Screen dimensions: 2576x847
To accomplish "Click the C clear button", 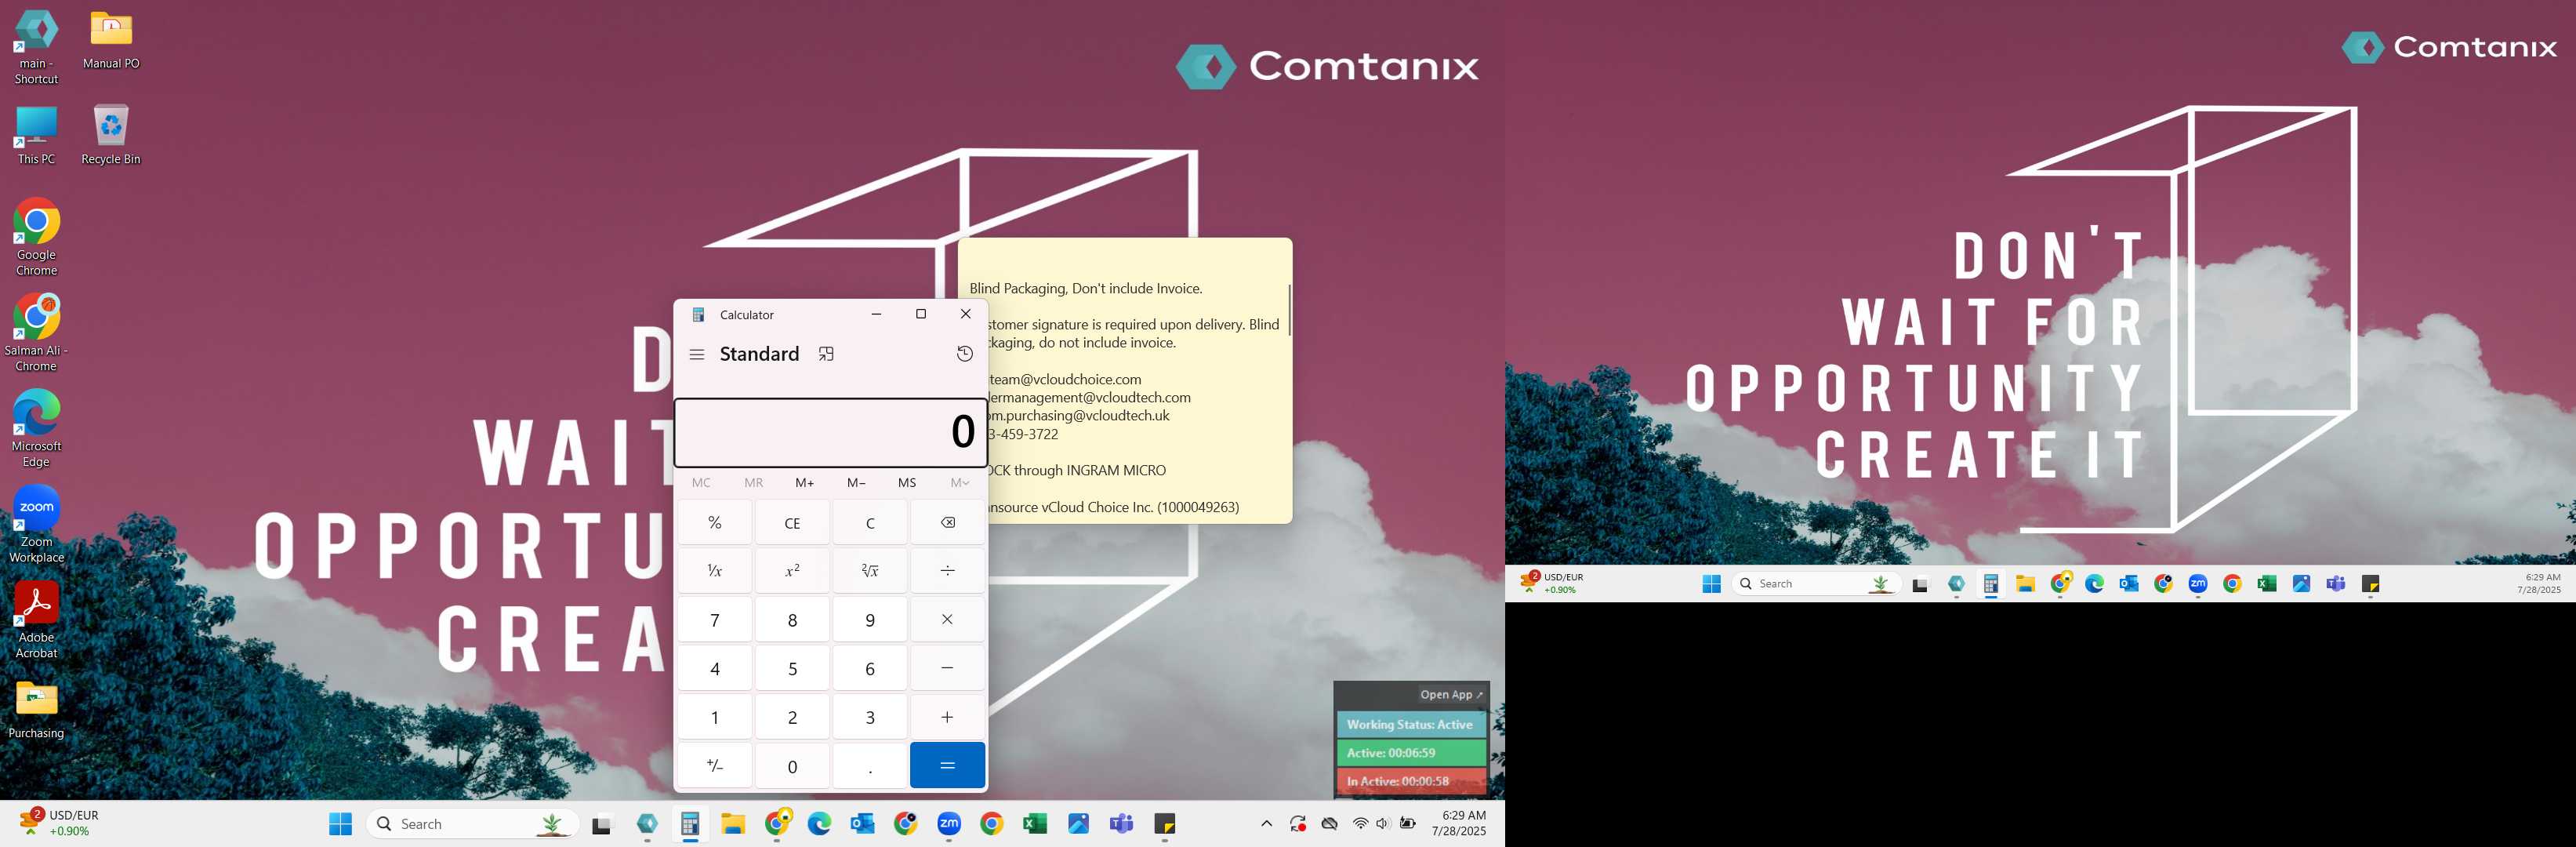I will [x=870, y=522].
